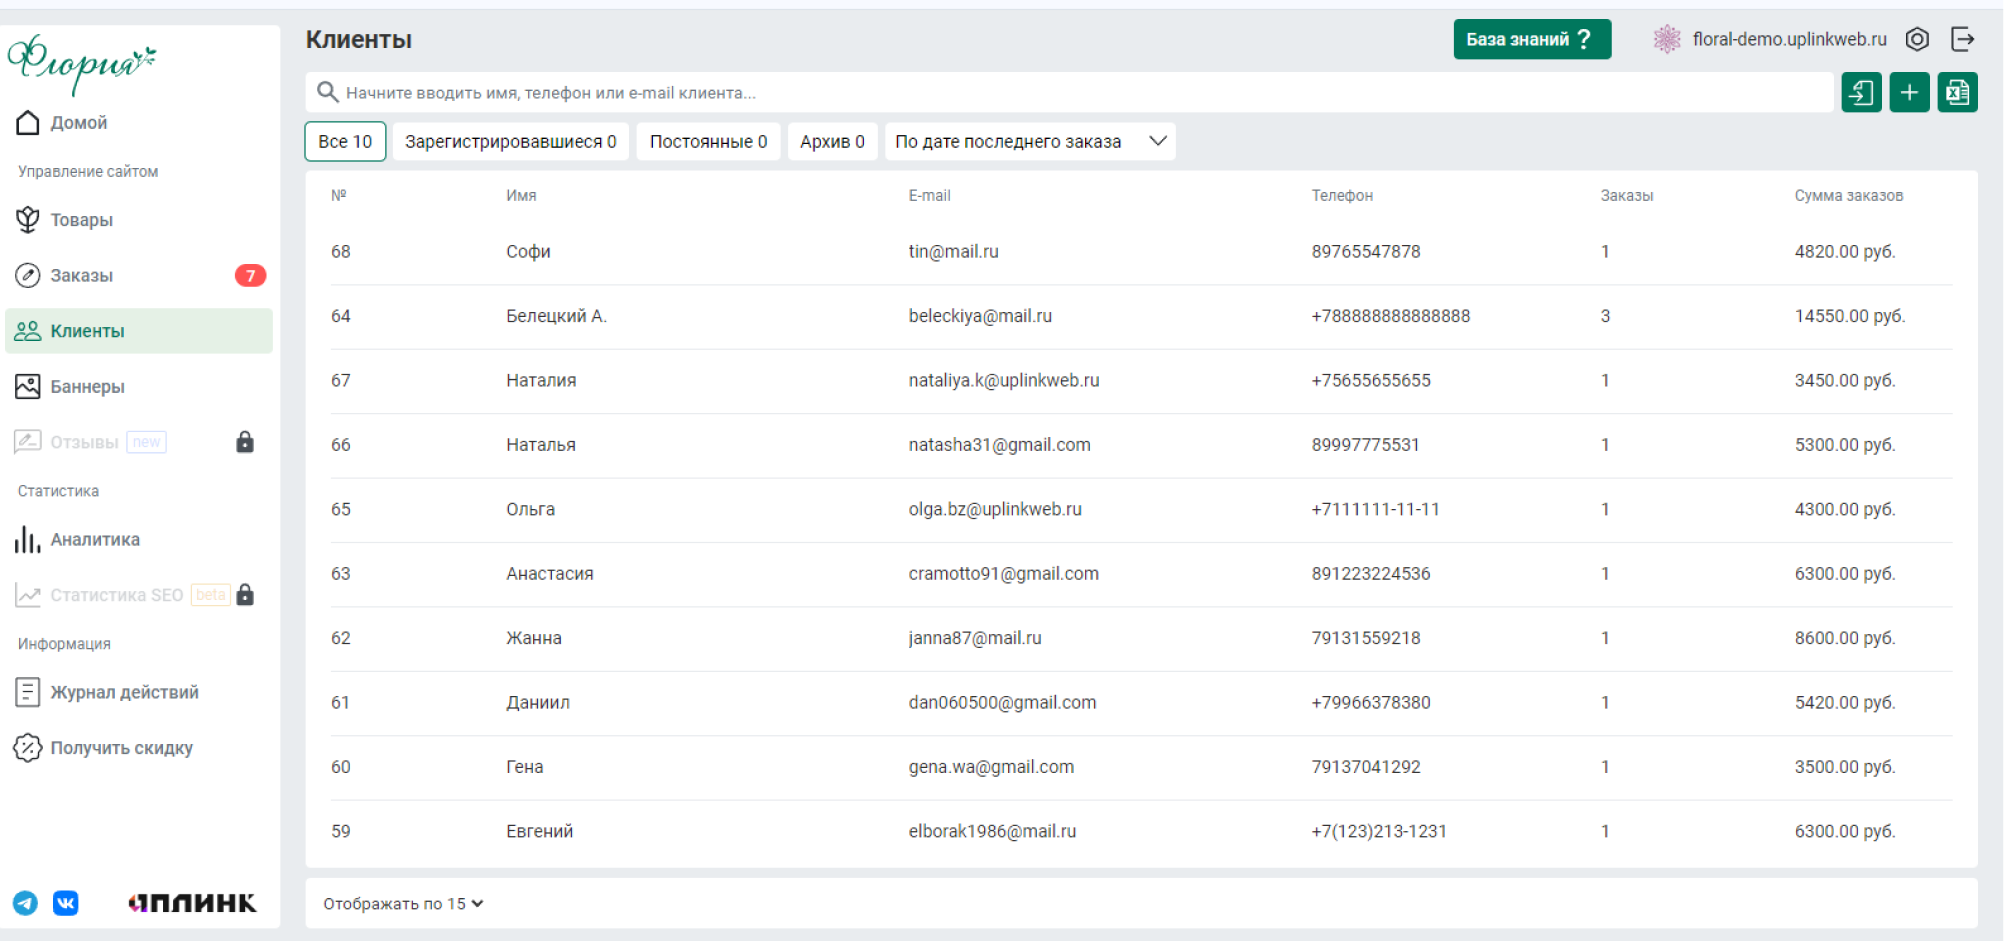Screen dimensions: 2004x941
Task: Open the VK social icon link
Action: 66,903
